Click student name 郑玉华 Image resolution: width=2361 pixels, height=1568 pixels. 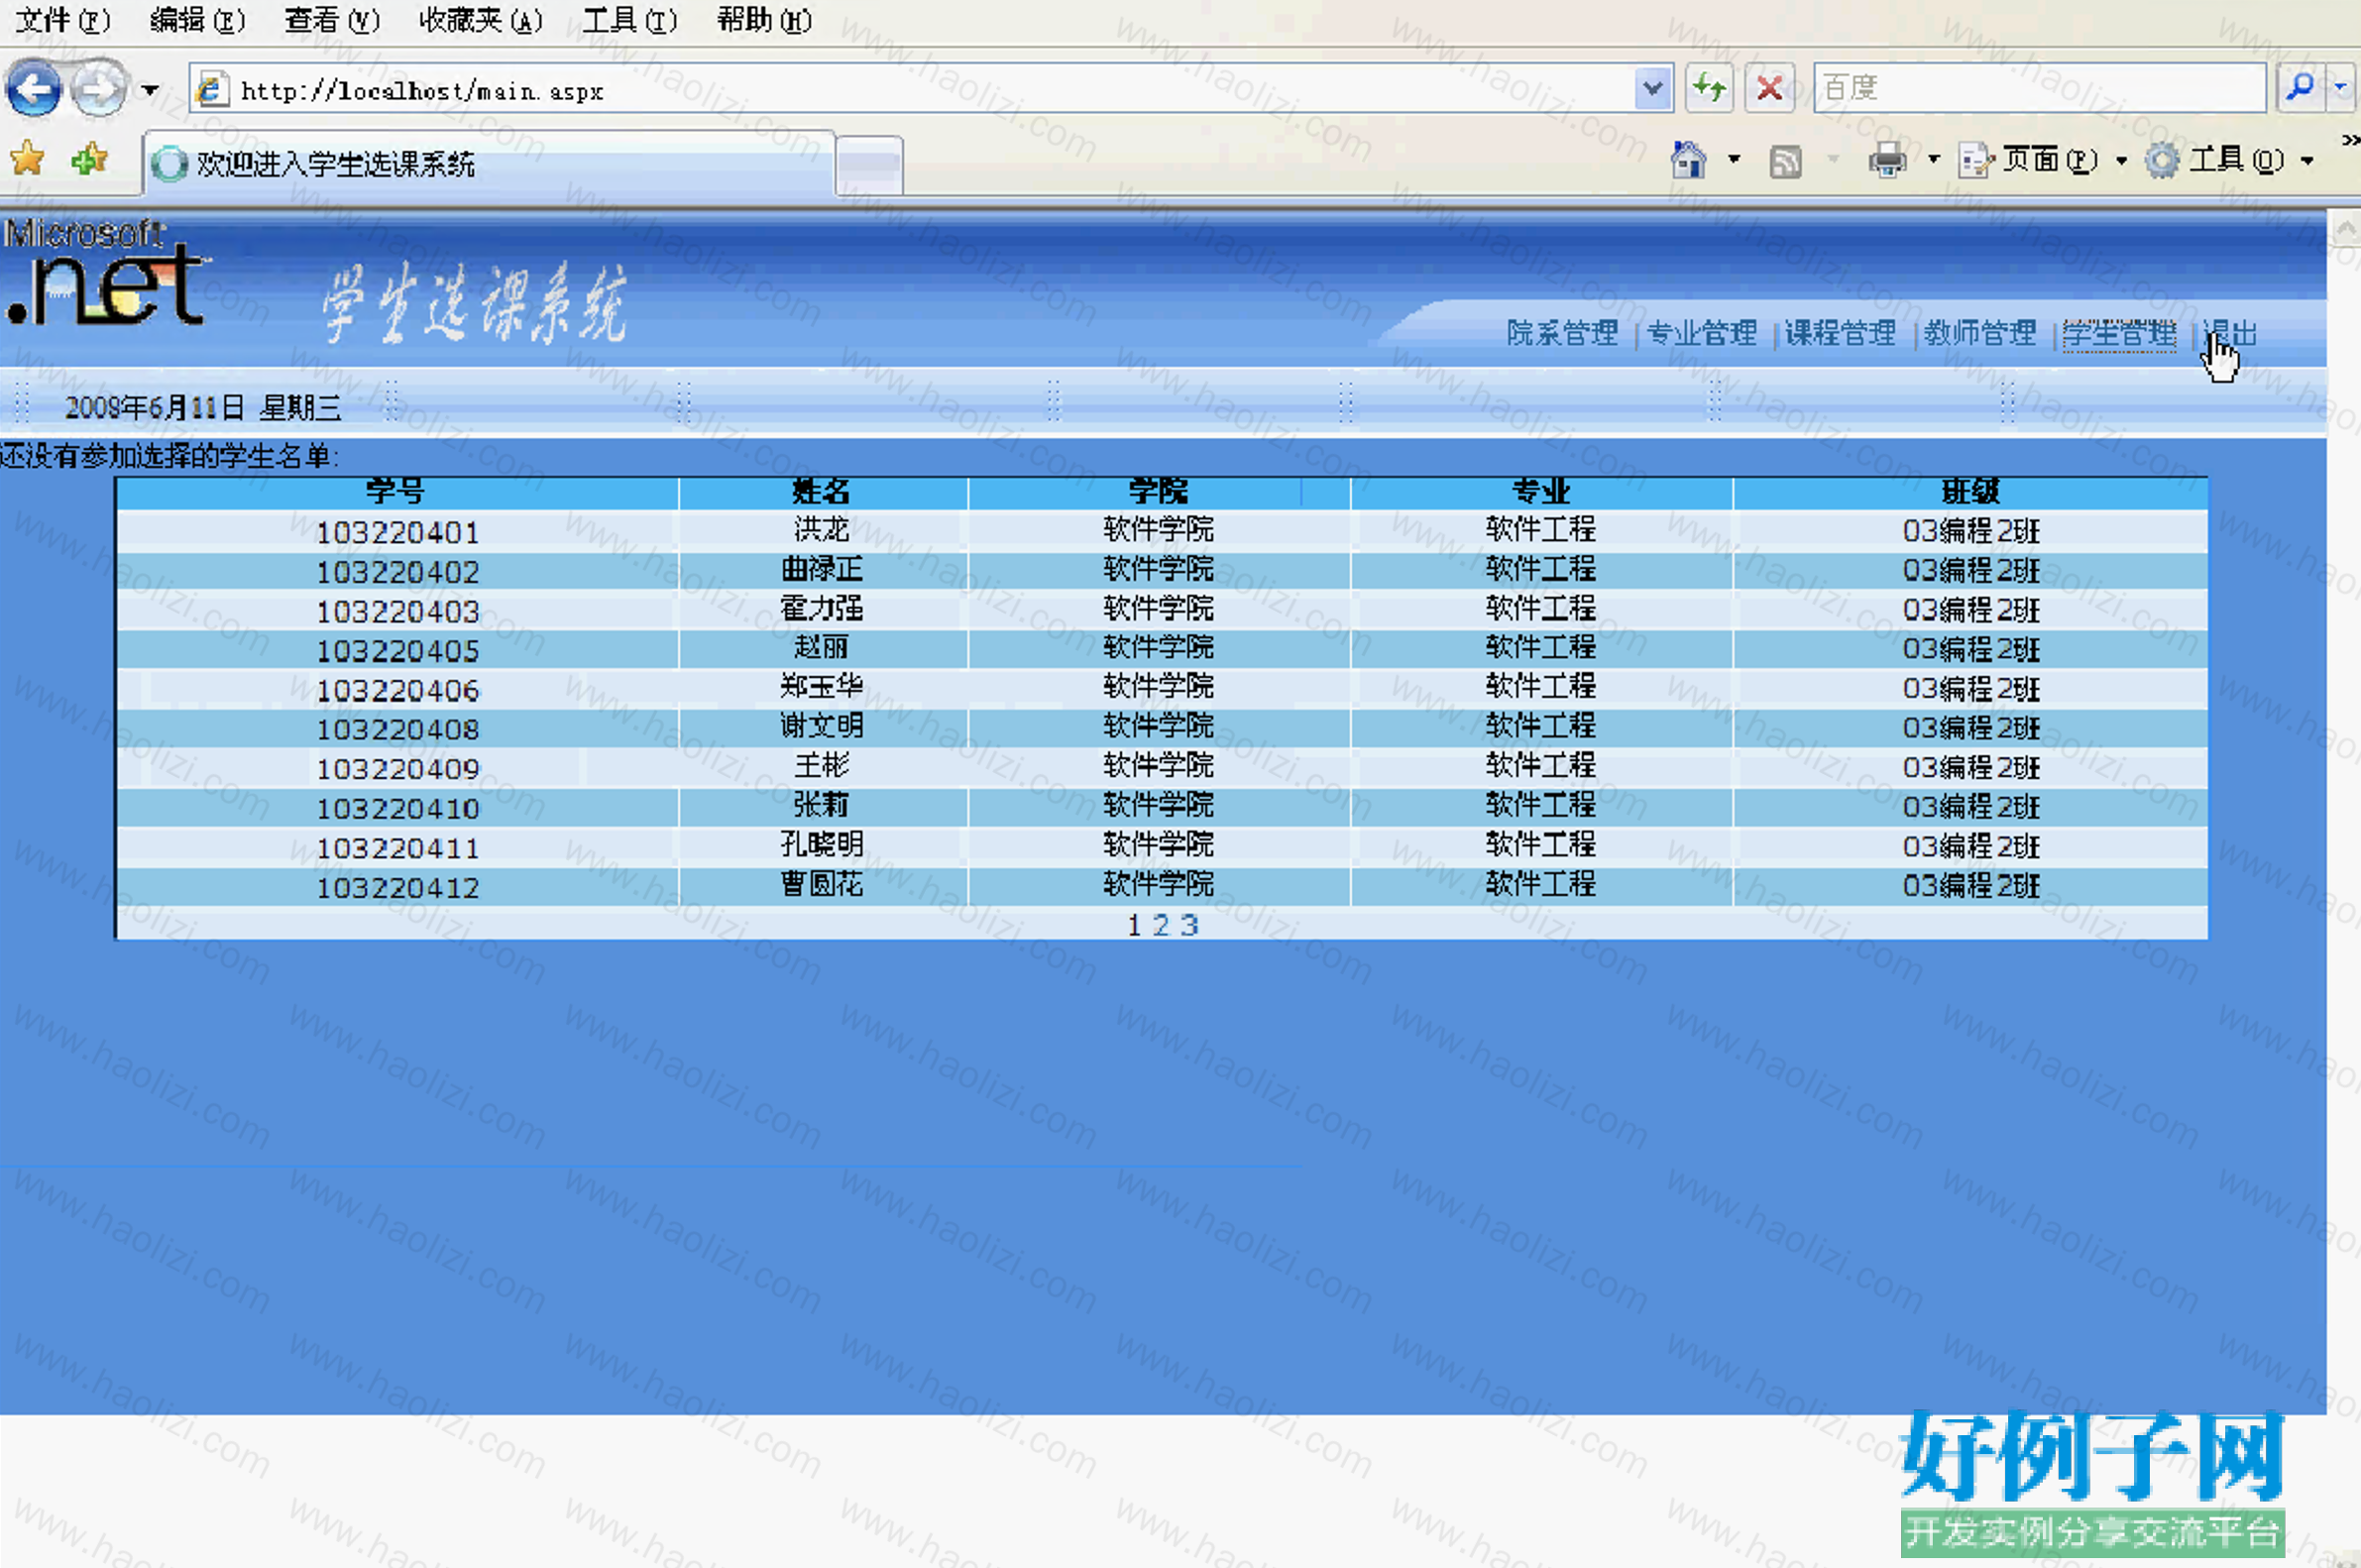pos(821,686)
